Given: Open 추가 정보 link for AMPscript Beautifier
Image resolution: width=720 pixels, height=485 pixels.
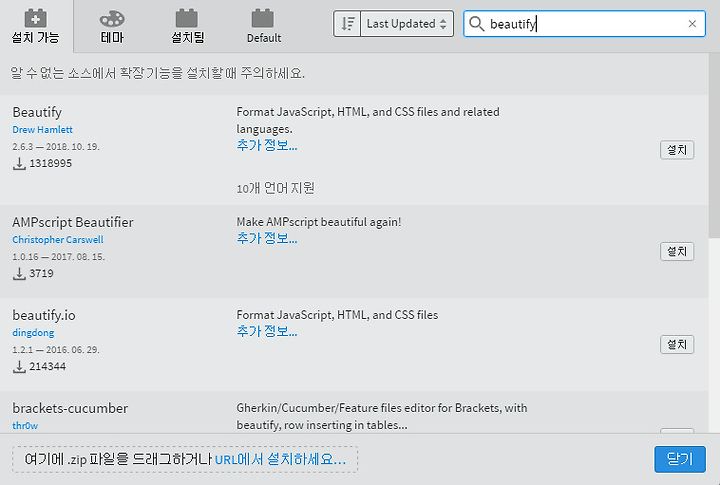Looking at the screenshot, I should [267, 238].
